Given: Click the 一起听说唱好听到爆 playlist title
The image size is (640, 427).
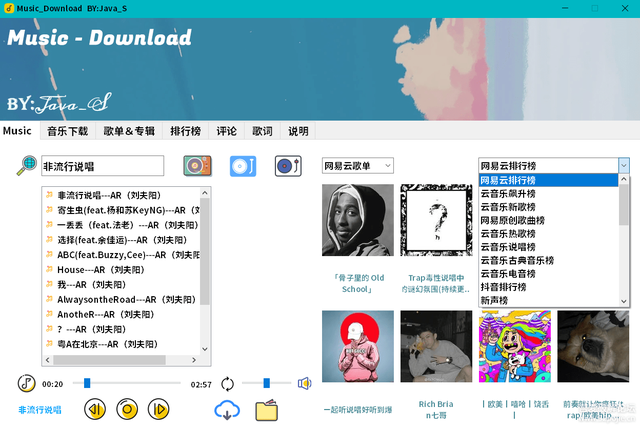Looking at the screenshot, I should coord(358,409).
